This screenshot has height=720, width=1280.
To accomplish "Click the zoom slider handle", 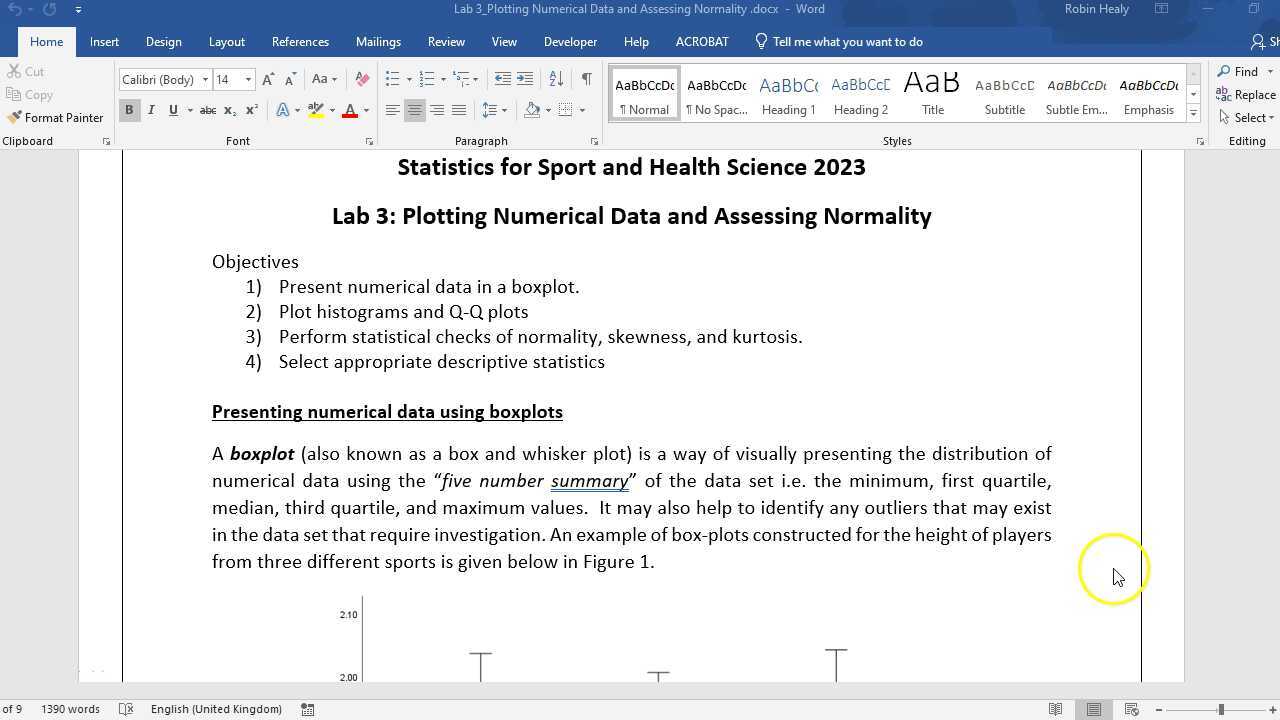I will point(1220,709).
